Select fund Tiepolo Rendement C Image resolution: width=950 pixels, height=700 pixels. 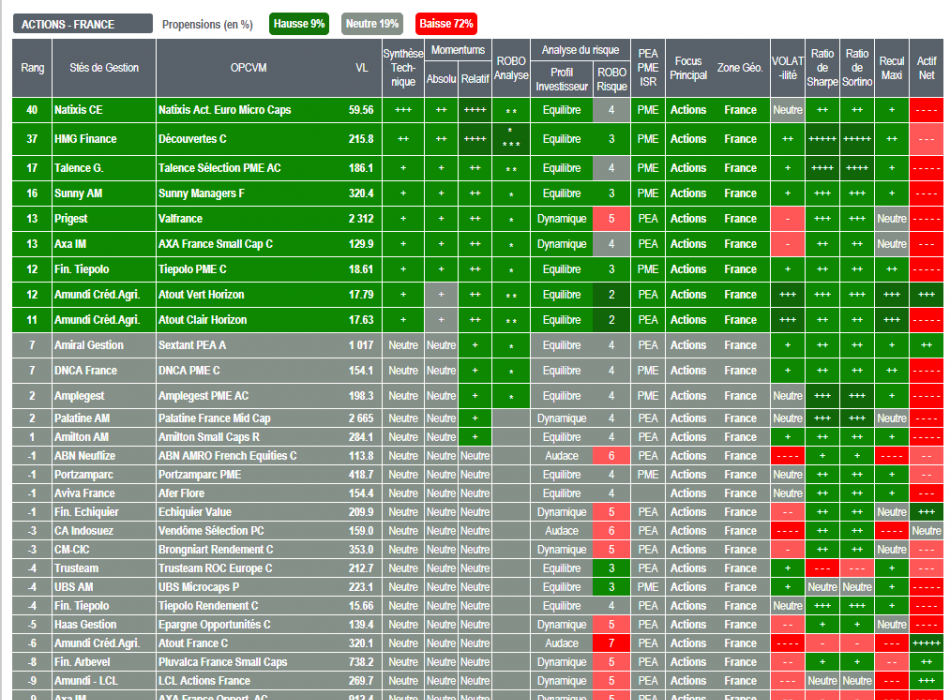click(208, 606)
